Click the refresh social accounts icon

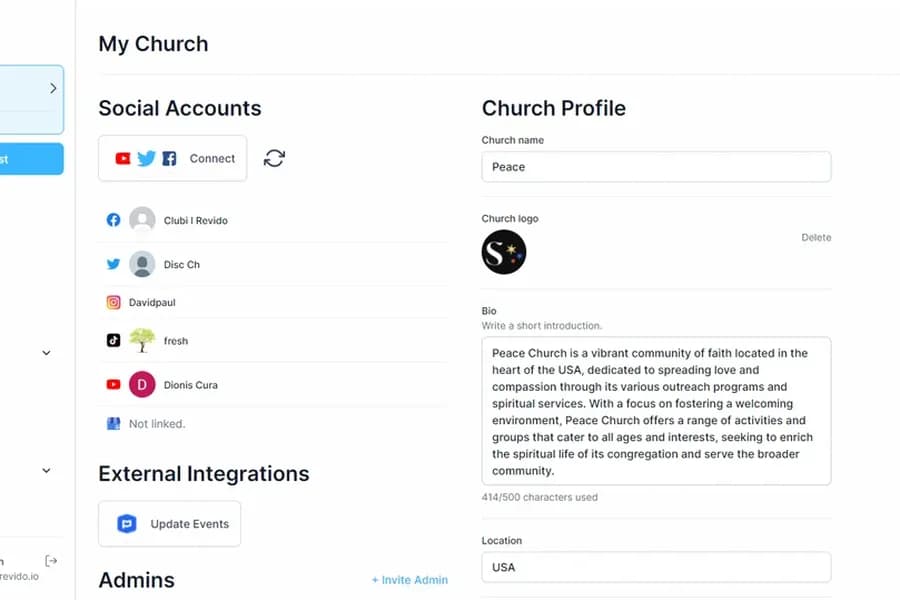click(274, 158)
